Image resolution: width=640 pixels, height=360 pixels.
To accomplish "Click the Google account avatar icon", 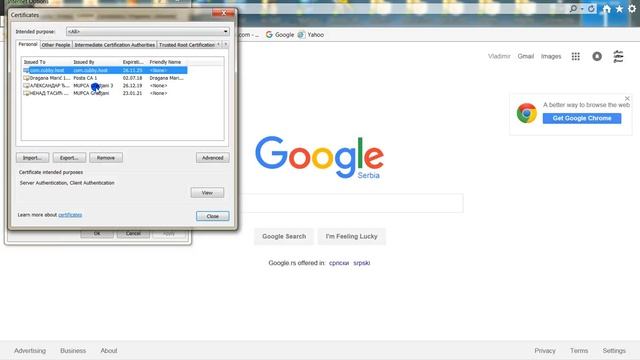I will pyautogui.click(x=618, y=56).
